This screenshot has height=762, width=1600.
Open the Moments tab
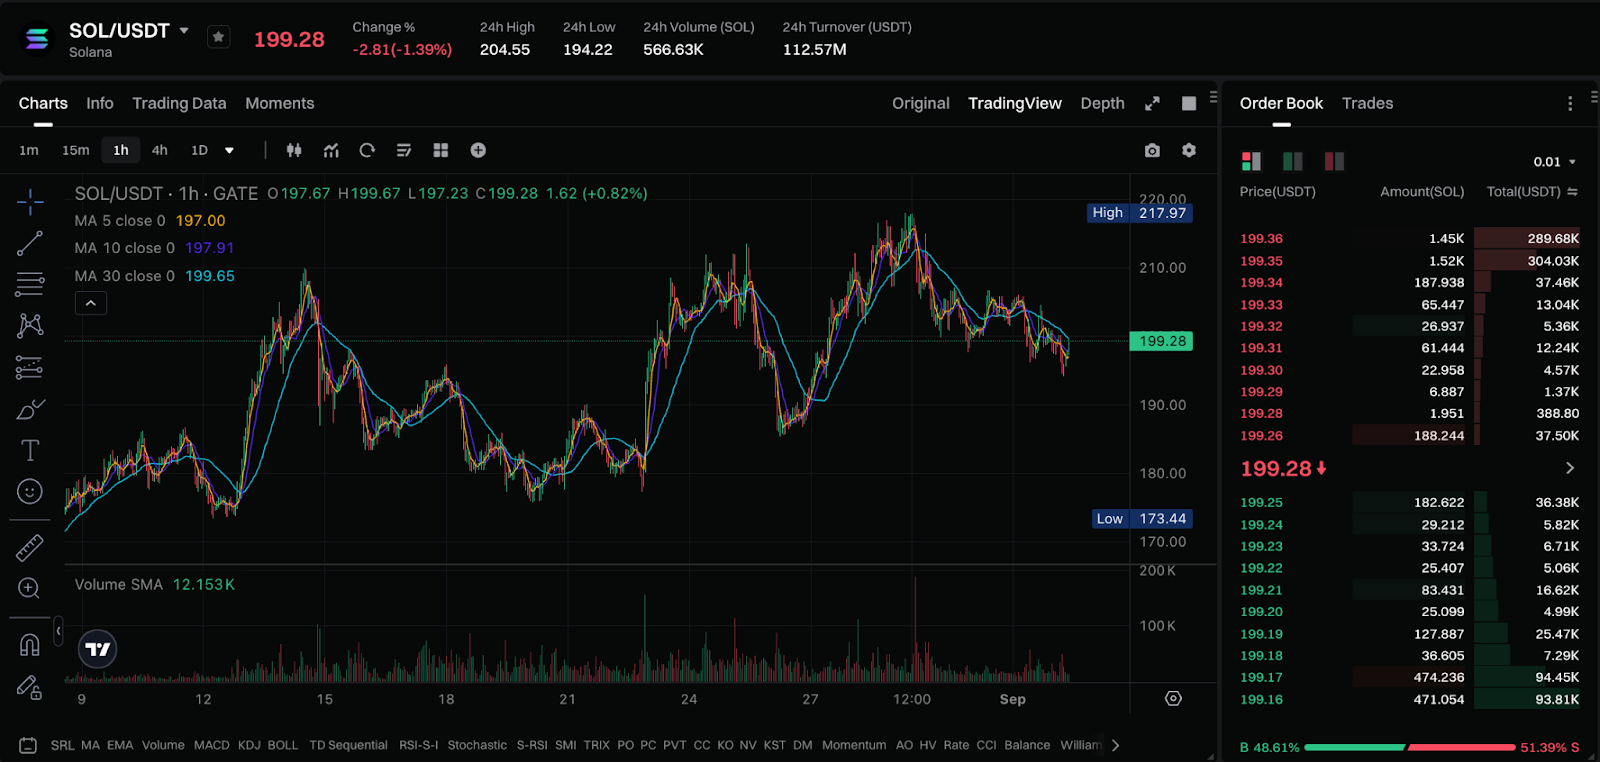point(280,103)
